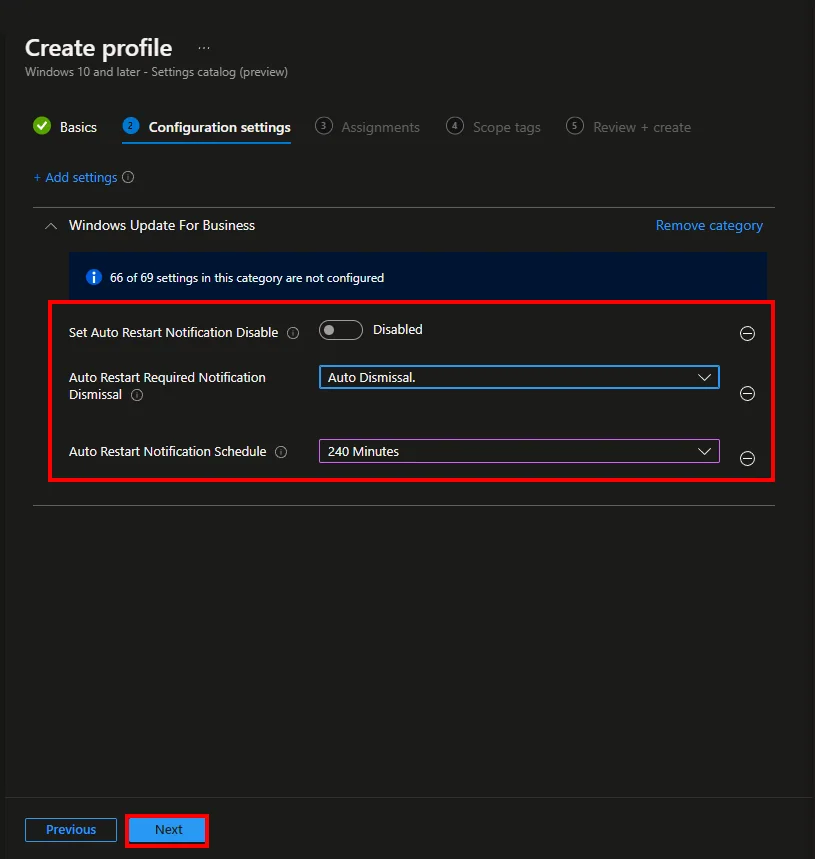Image resolution: width=815 pixels, height=859 pixels.
Task: Open the Scope tags step
Action: (x=493, y=127)
